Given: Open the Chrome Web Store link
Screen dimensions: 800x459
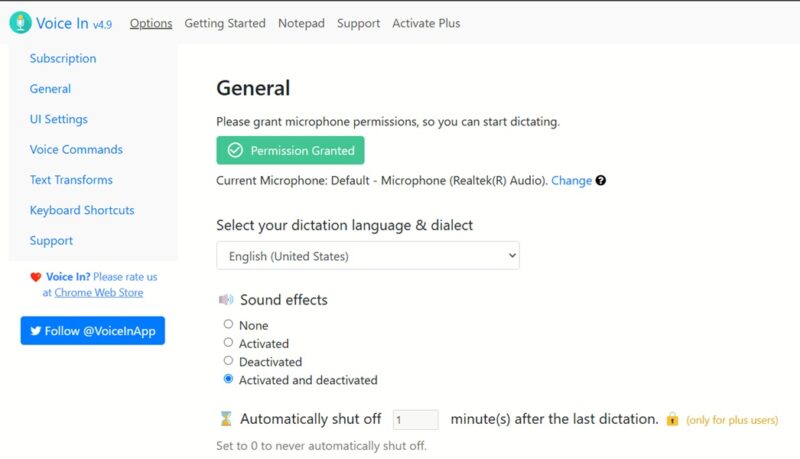Looking at the screenshot, I should click(99, 293).
